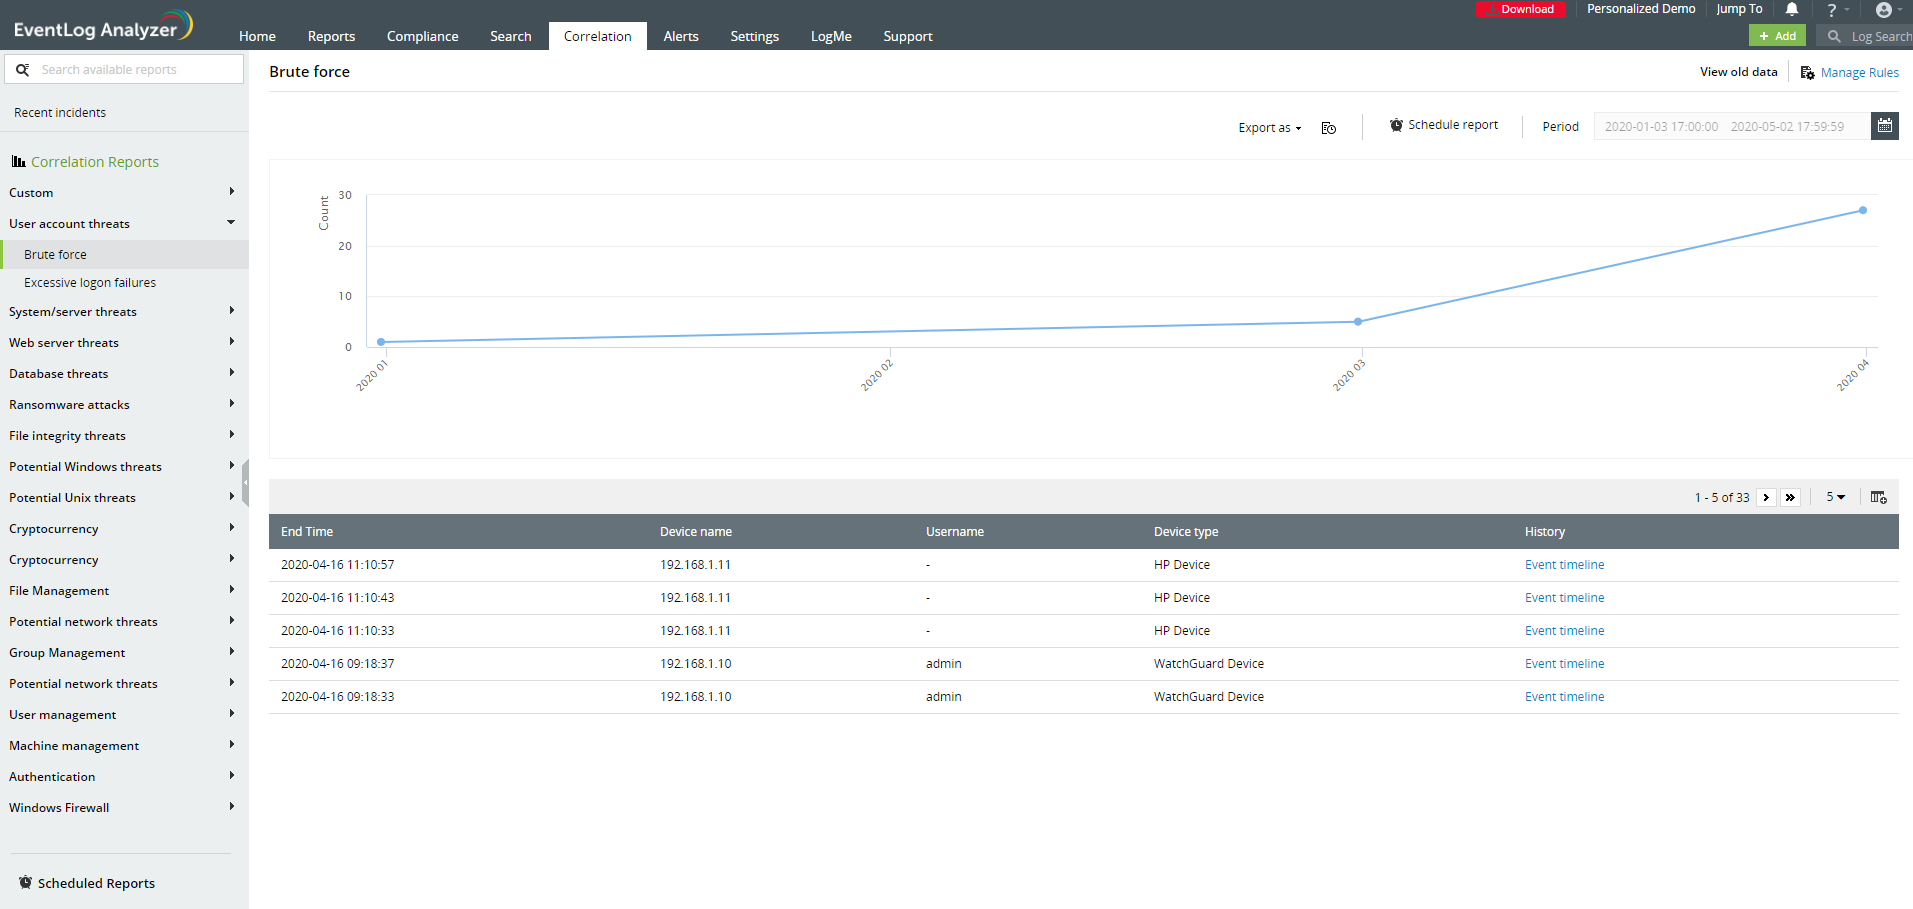Change rows per page dropdown
Screen dimensions: 1913x909
pos(1835,497)
